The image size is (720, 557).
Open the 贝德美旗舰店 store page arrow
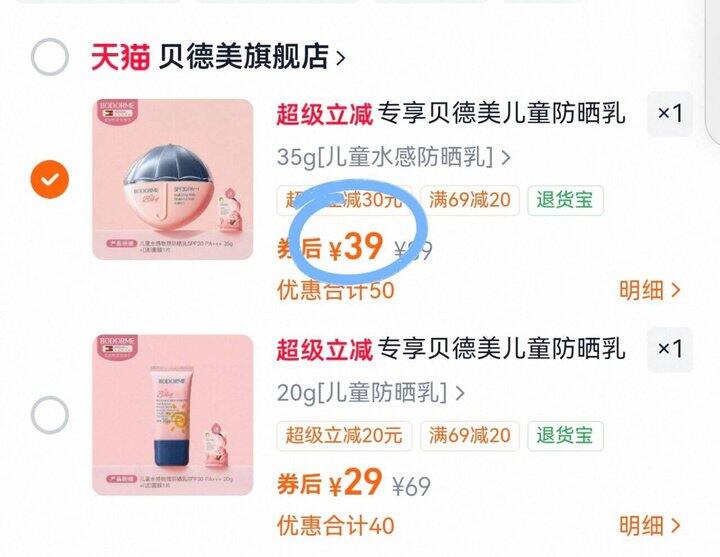tap(340, 58)
